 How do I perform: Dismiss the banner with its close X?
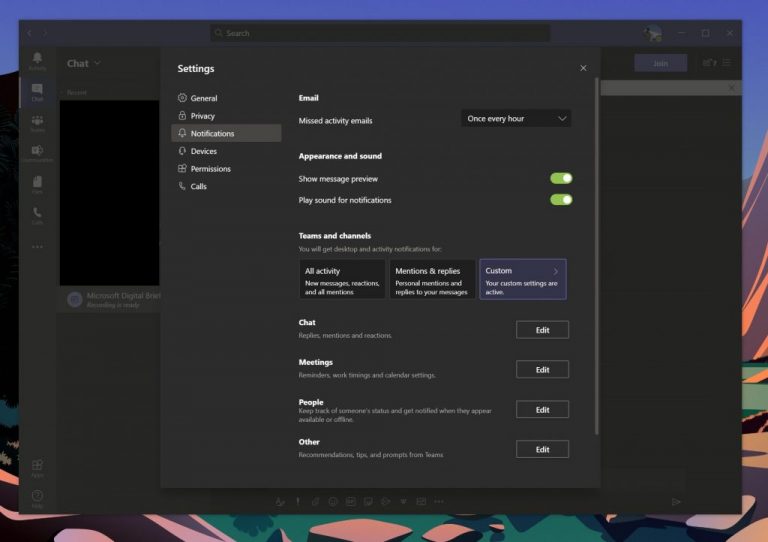click(x=731, y=88)
